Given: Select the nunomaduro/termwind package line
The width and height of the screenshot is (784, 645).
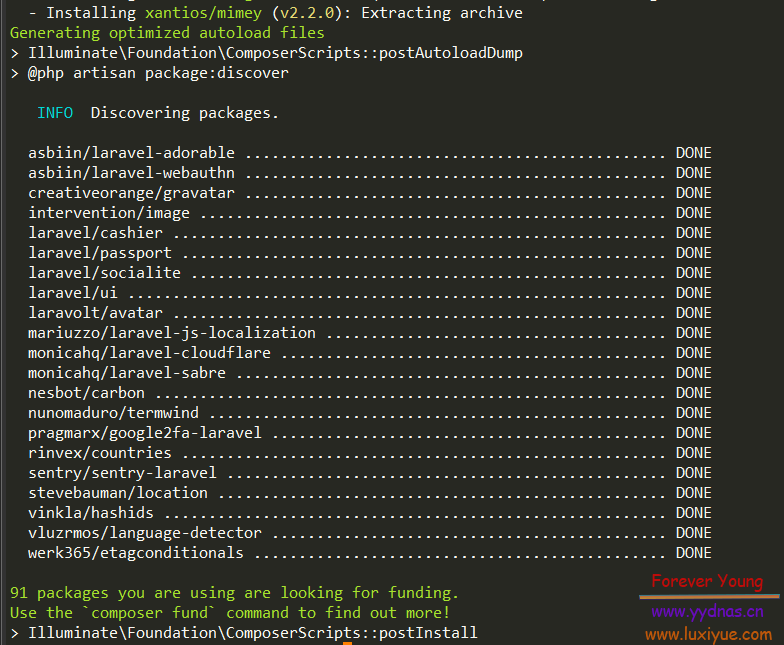Looking at the screenshot, I should pos(370,413).
